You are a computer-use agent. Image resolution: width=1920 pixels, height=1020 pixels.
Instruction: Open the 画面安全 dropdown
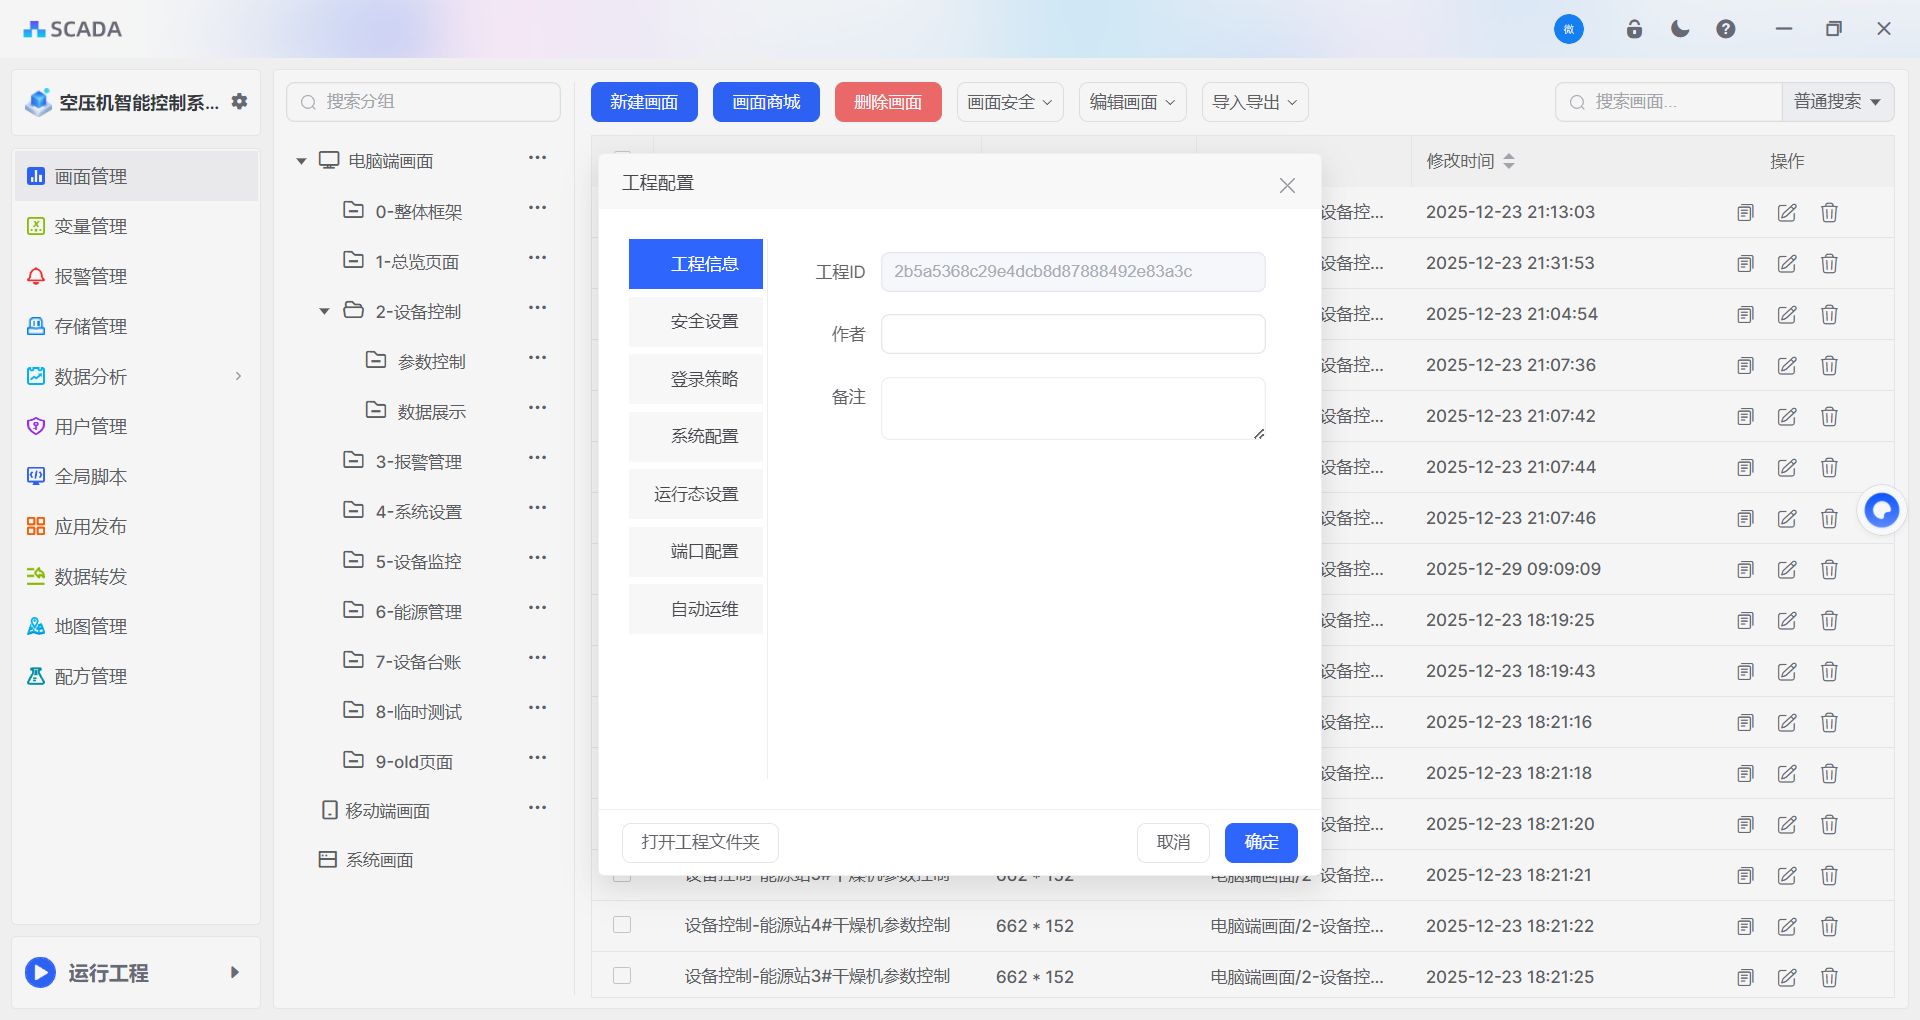[x=1009, y=101]
